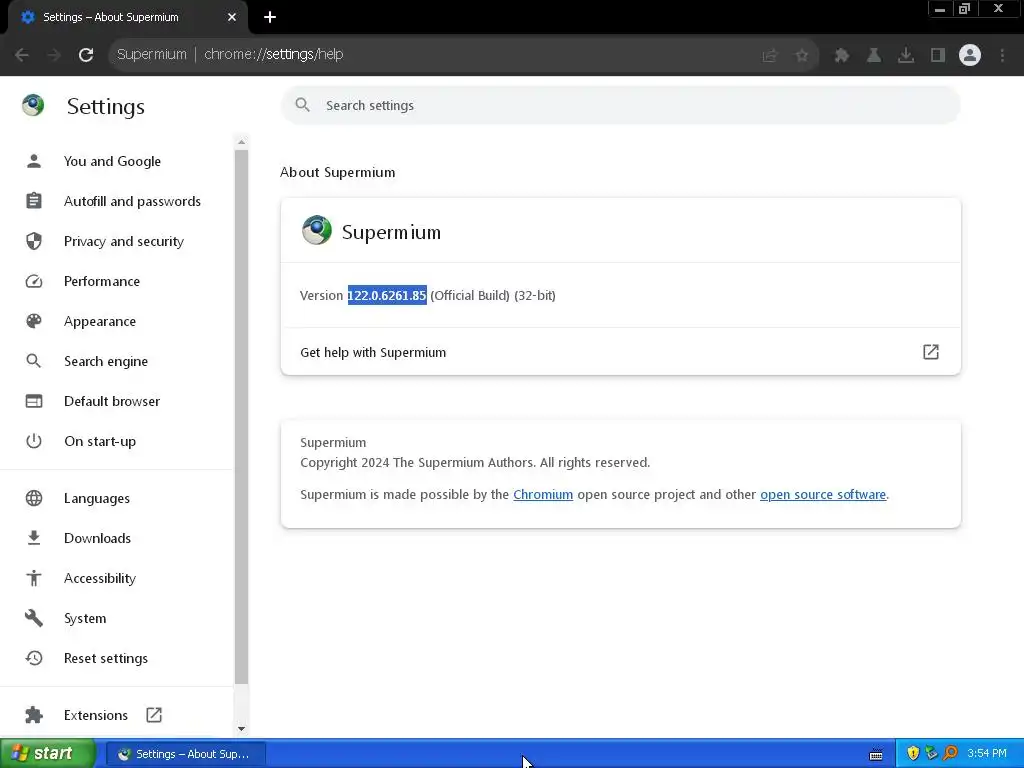The width and height of the screenshot is (1024, 768).
Task: Go to Downloads settings section
Action: pos(97,538)
